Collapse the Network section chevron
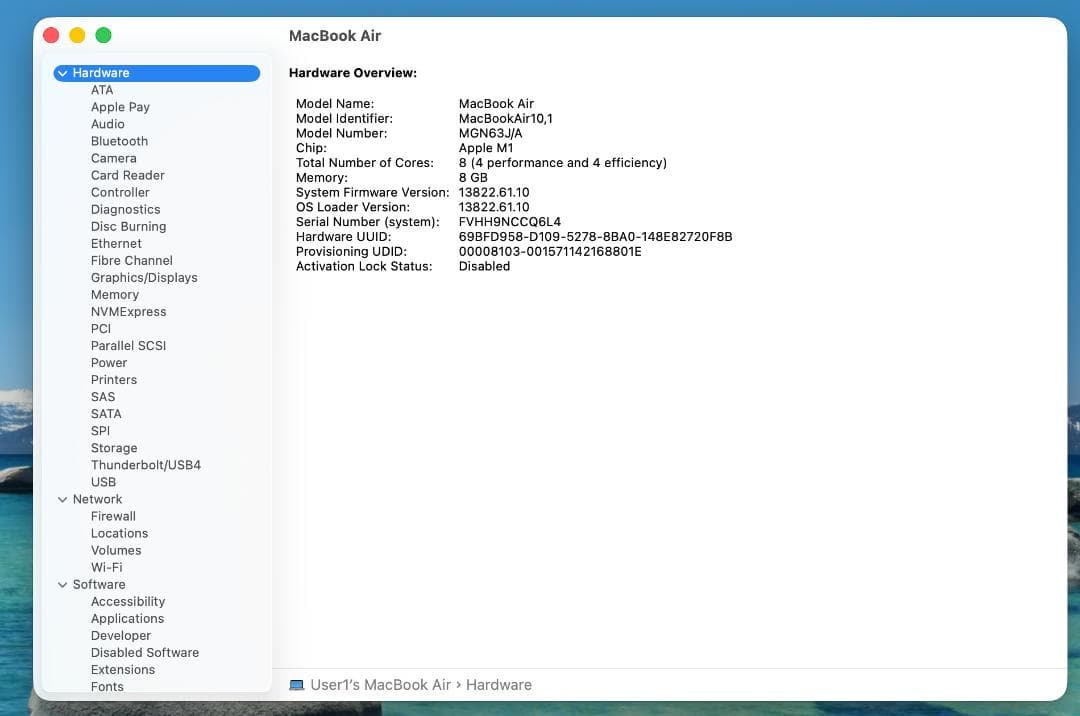 point(62,499)
